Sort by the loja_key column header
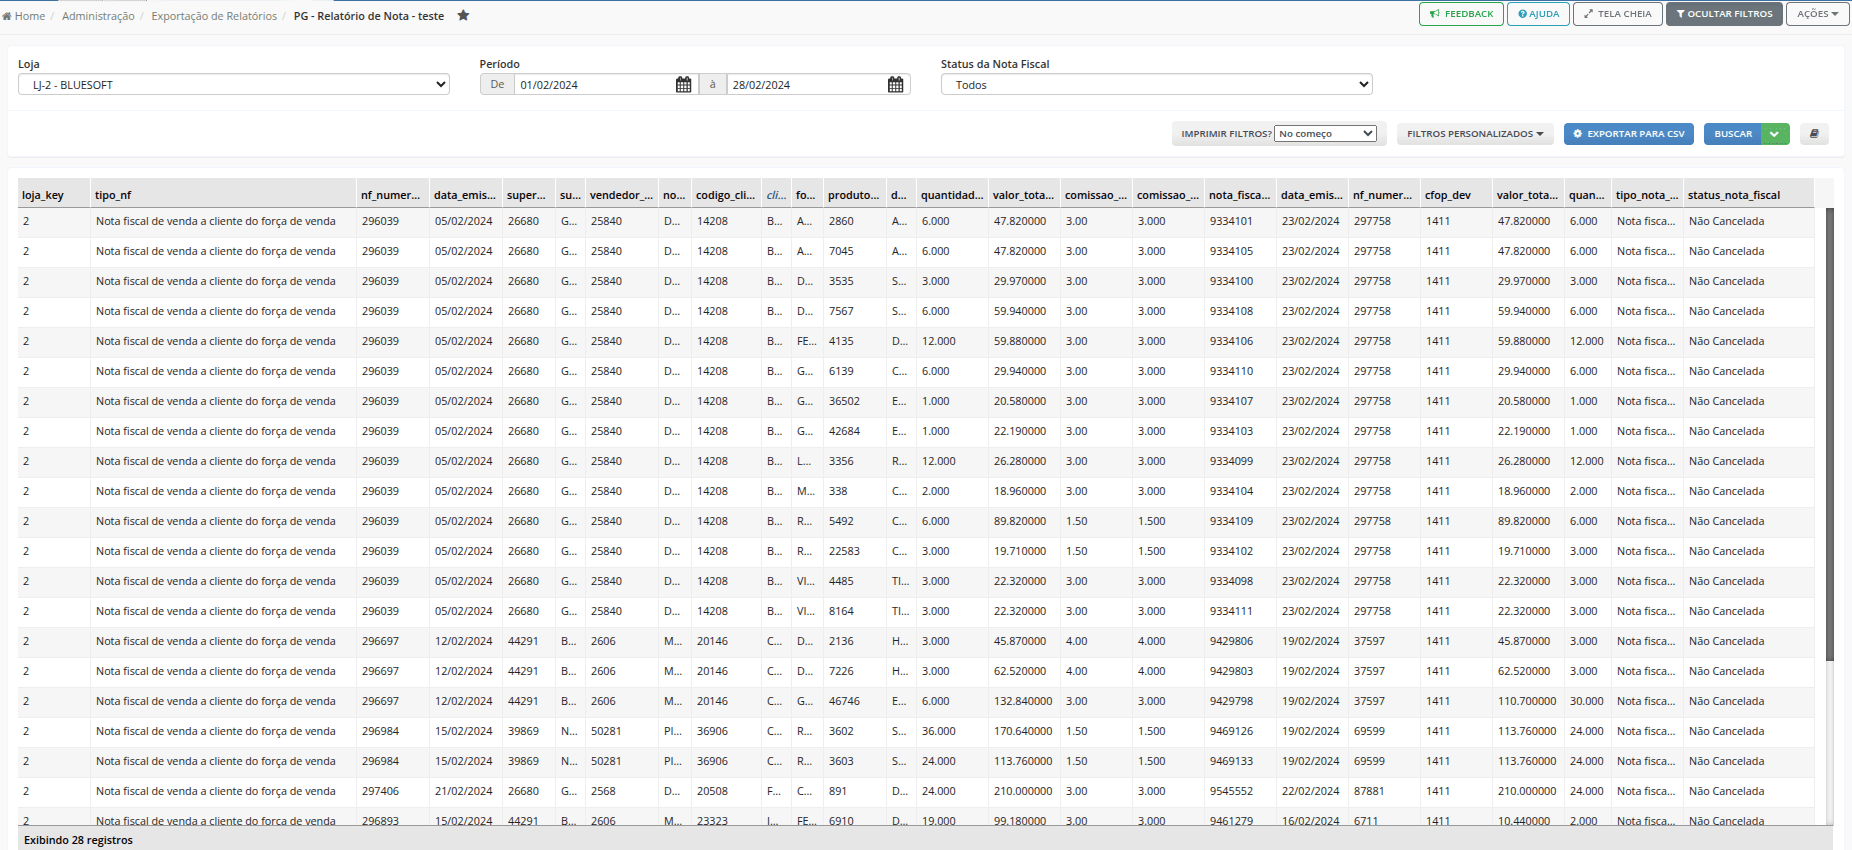This screenshot has width=1852, height=850. click(x=54, y=195)
